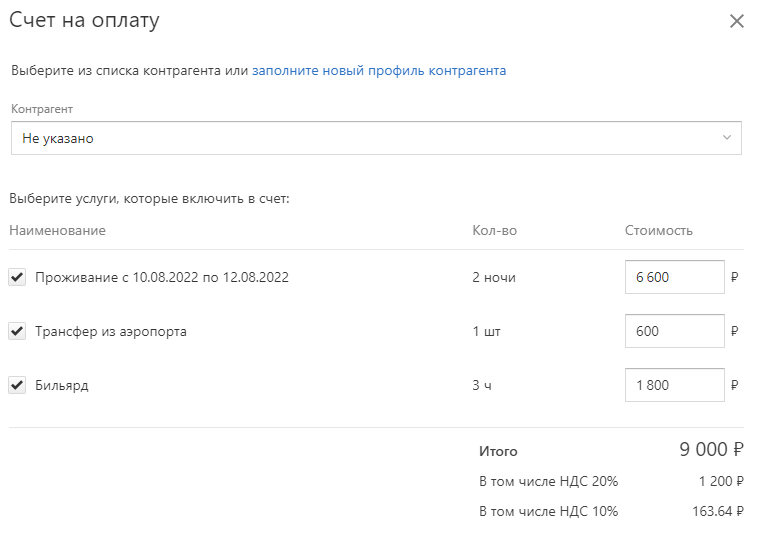Image resolution: width=758 pixels, height=540 pixels.
Task: Click the ruble sign next to 6 600
Action: [x=735, y=277]
